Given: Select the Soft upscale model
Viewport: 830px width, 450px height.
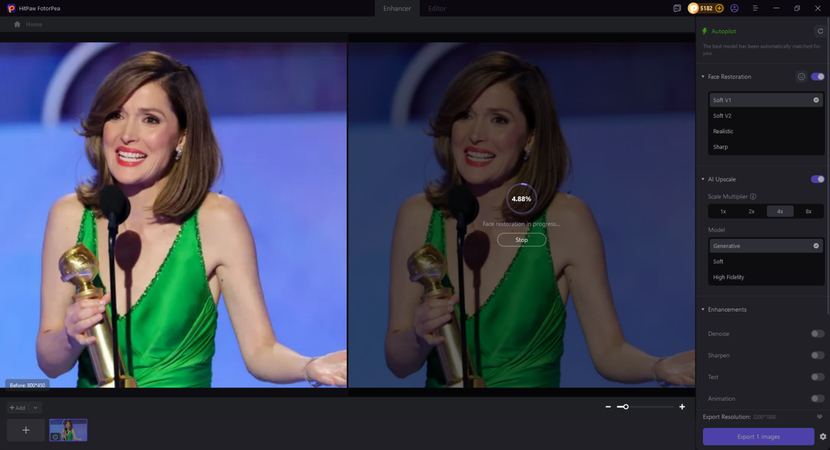Looking at the screenshot, I should pos(766,262).
